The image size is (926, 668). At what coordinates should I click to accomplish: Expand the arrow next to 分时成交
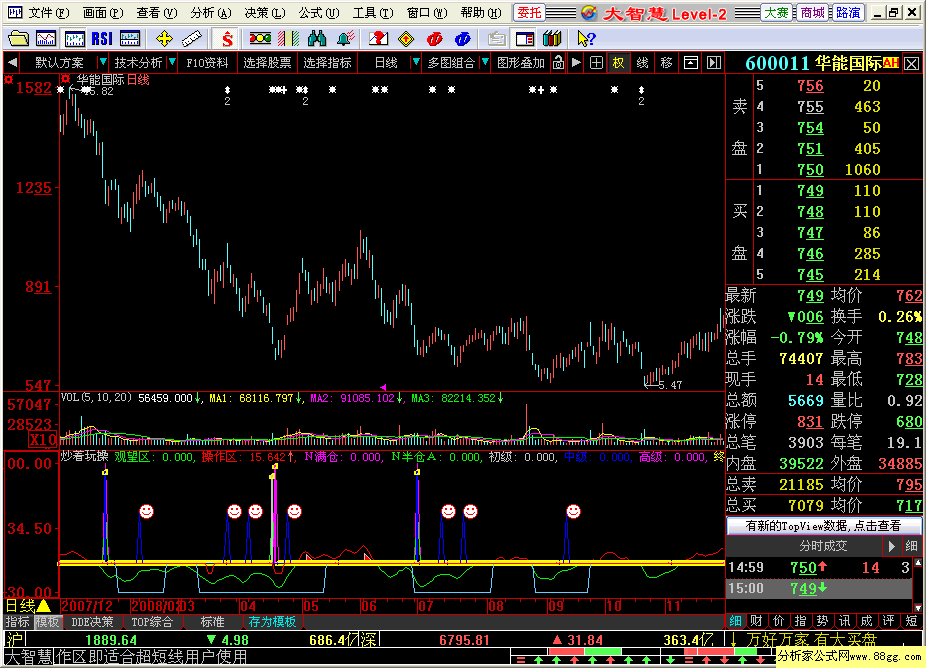tap(892, 546)
